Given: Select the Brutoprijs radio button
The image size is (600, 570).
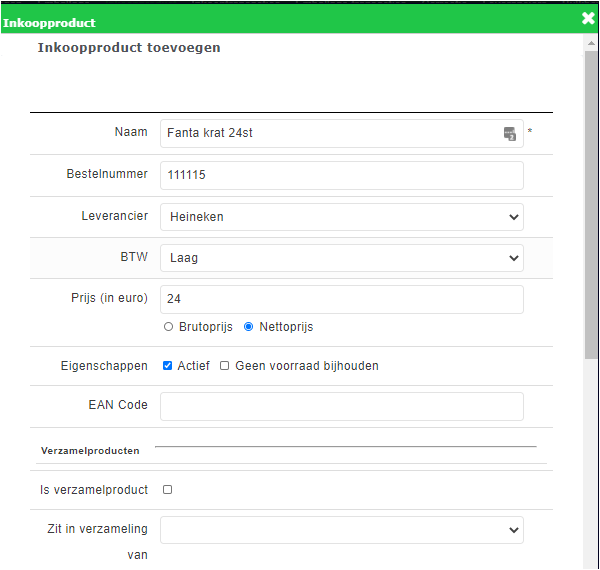Looking at the screenshot, I should pos(167,327).
